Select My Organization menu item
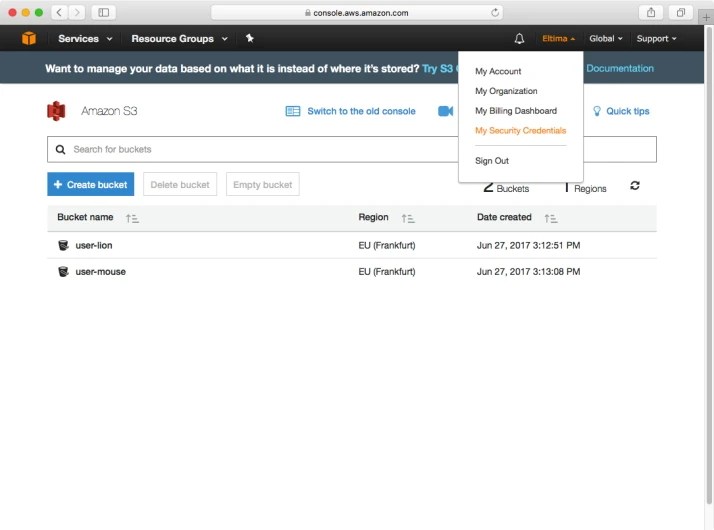The height and width of the screenshot is (530, 714). [506, 91]
